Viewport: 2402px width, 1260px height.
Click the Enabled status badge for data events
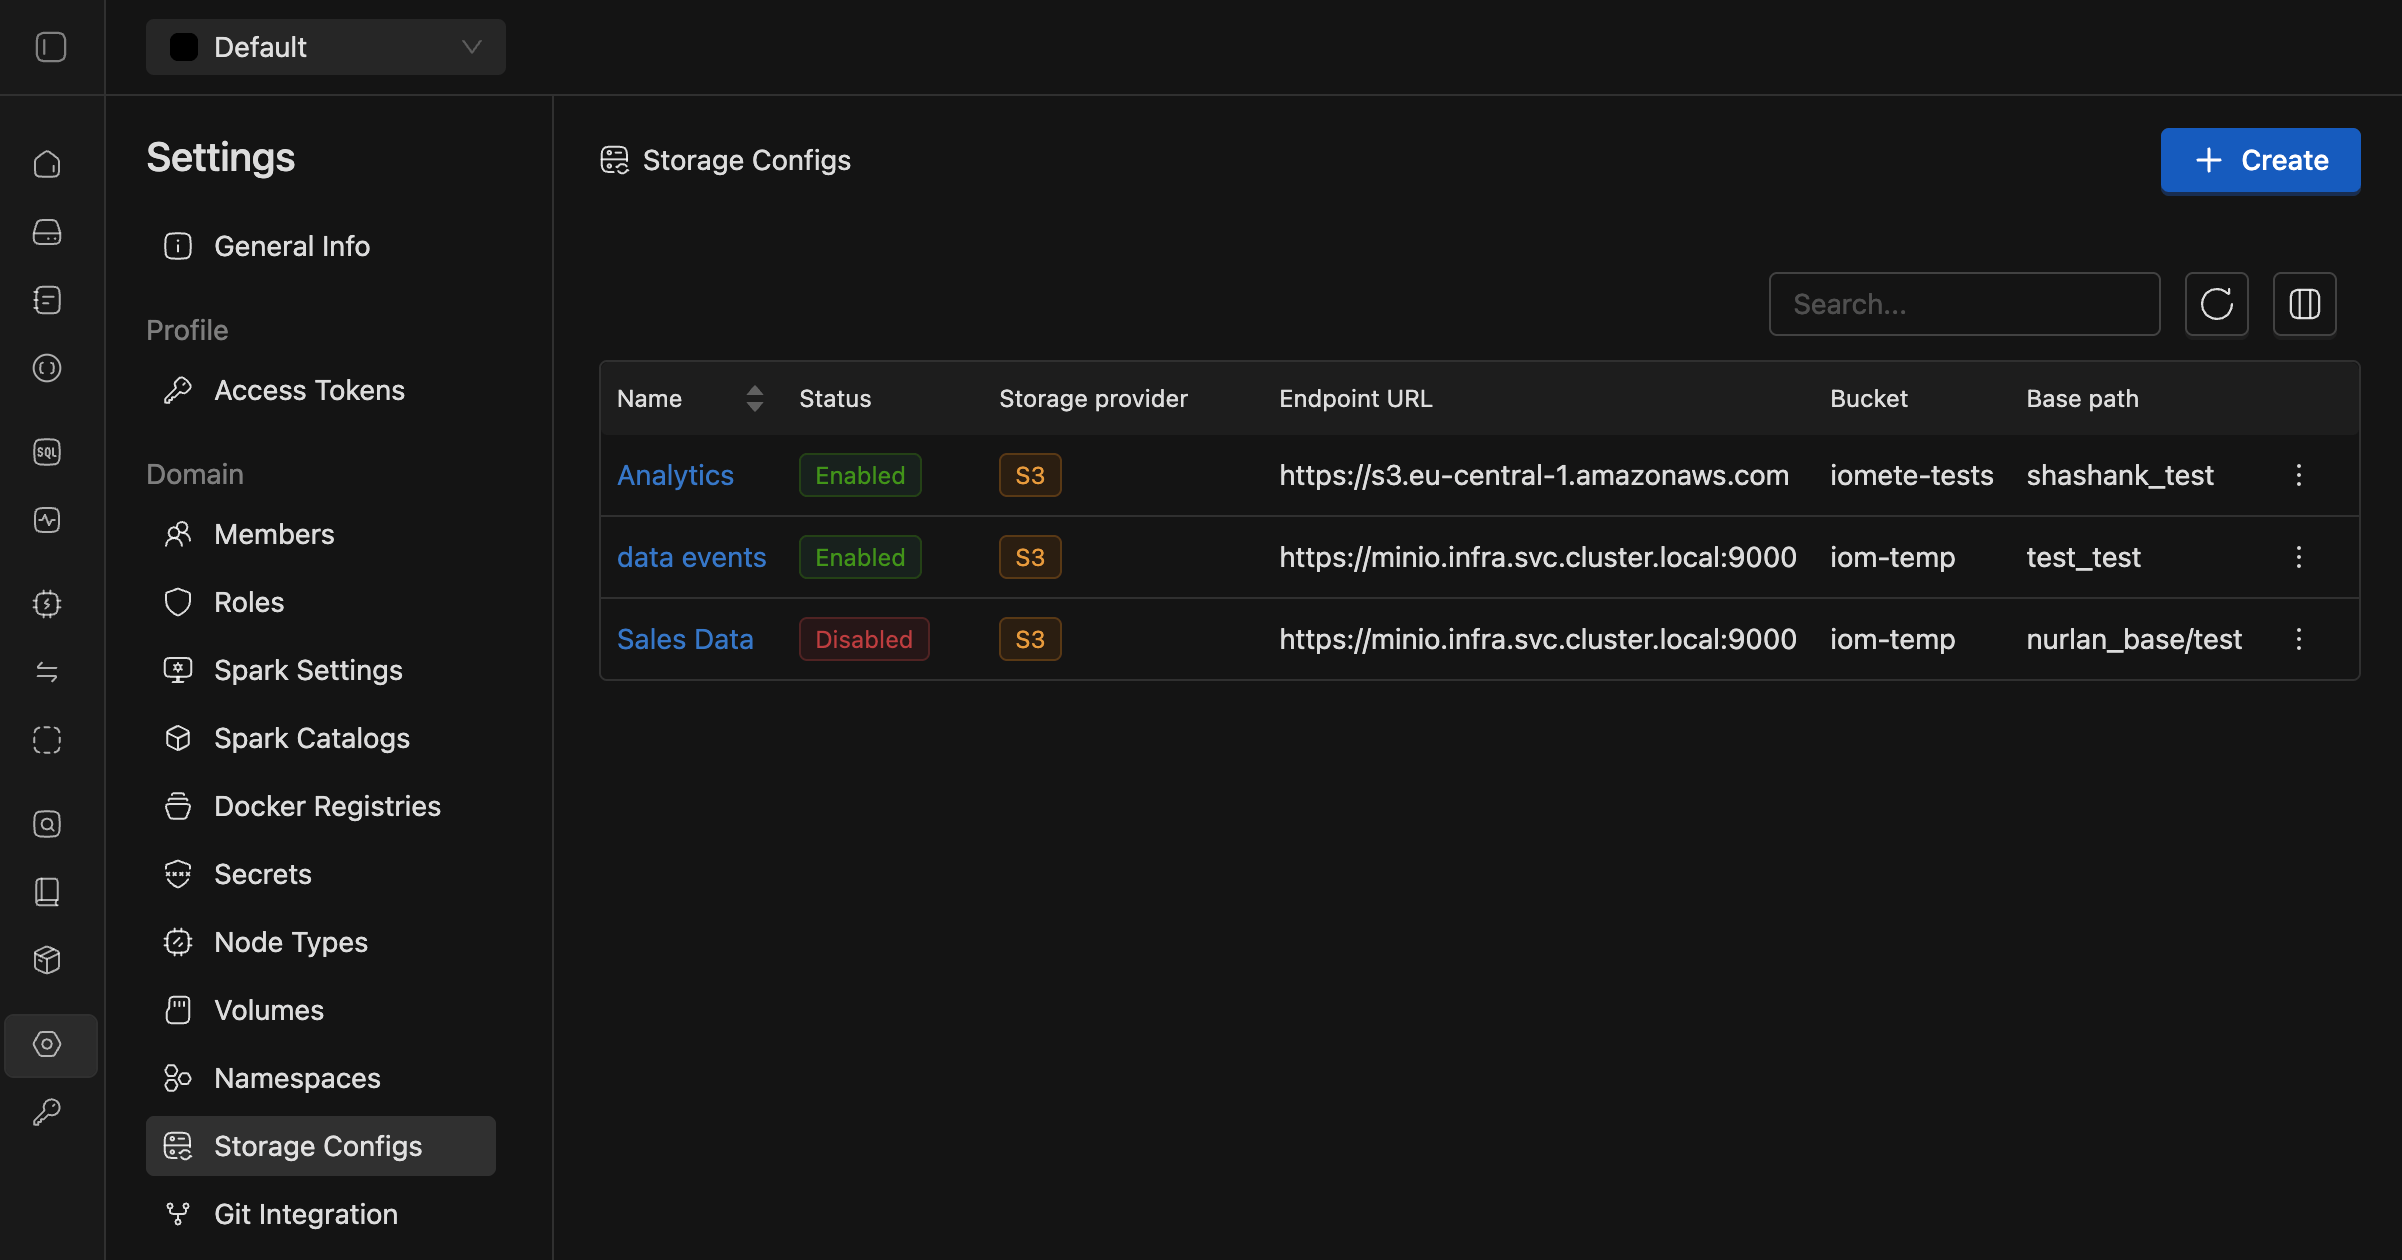[x=860, y=557]
